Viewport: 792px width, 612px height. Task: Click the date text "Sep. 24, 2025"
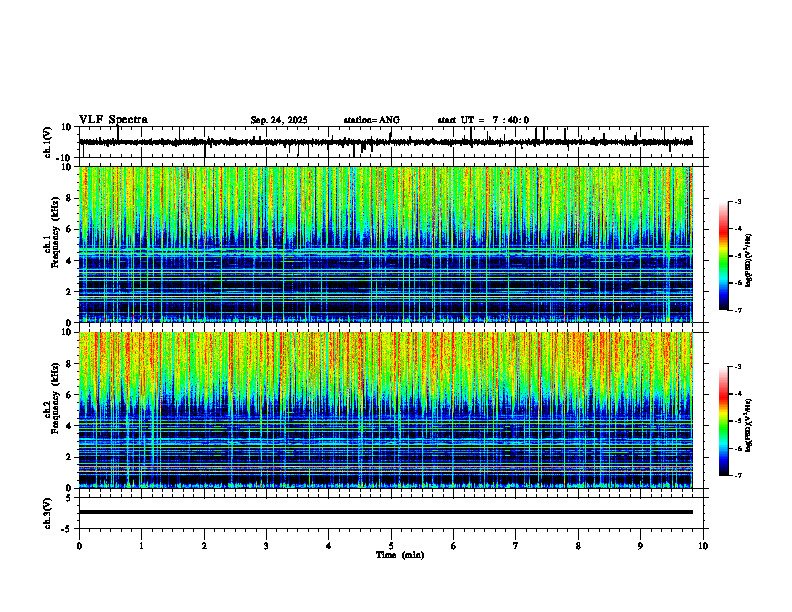click(x=279, y=120)
